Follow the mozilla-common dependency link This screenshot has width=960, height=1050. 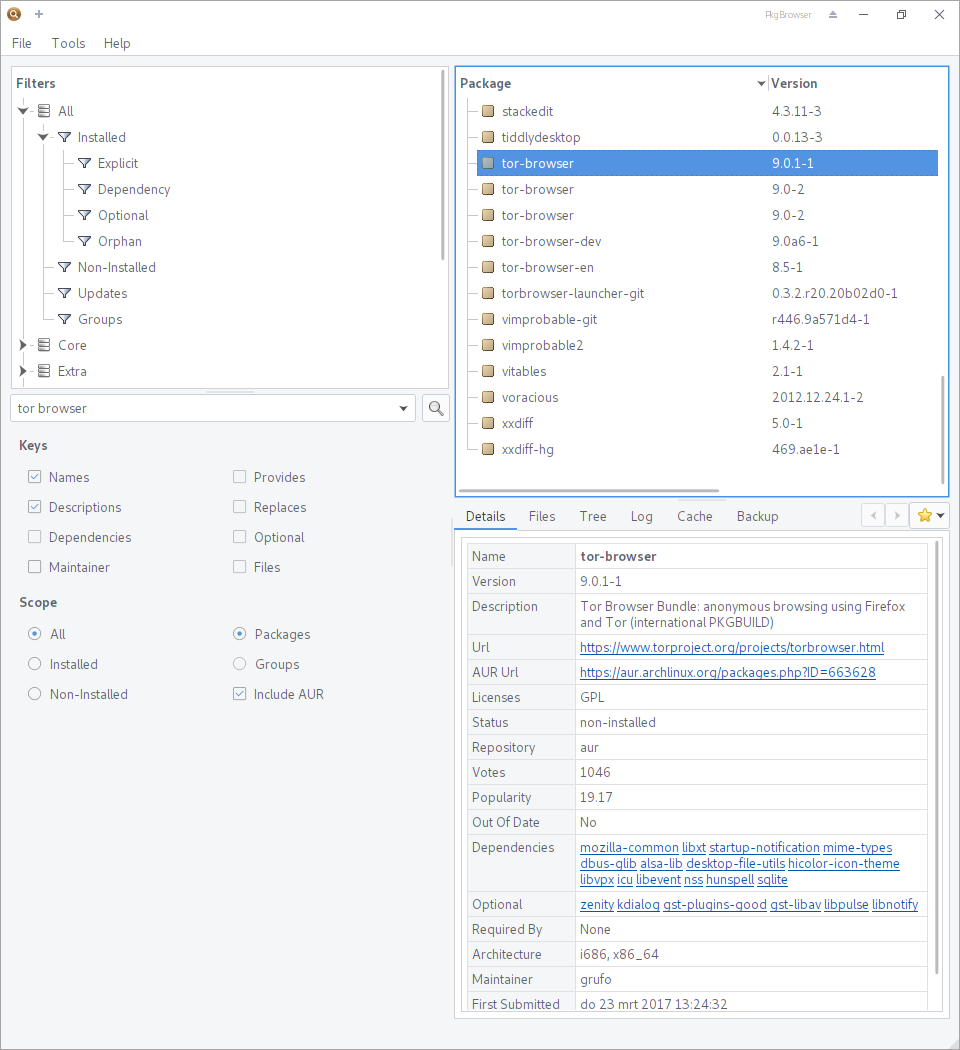coord(629,848)
